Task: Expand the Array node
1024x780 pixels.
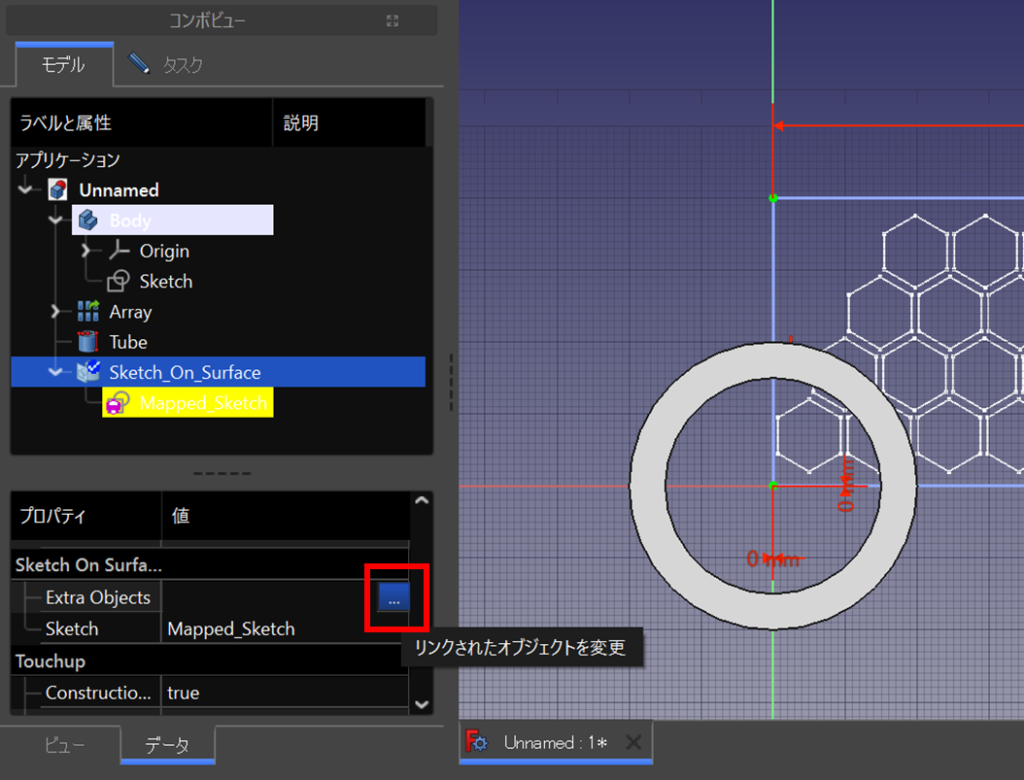Action: [56, 312]
